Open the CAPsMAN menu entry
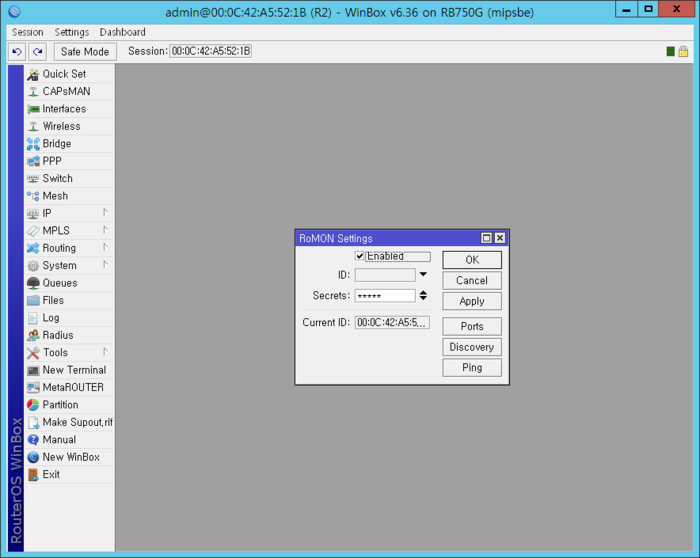700x558 pixels. pos(69,91)
